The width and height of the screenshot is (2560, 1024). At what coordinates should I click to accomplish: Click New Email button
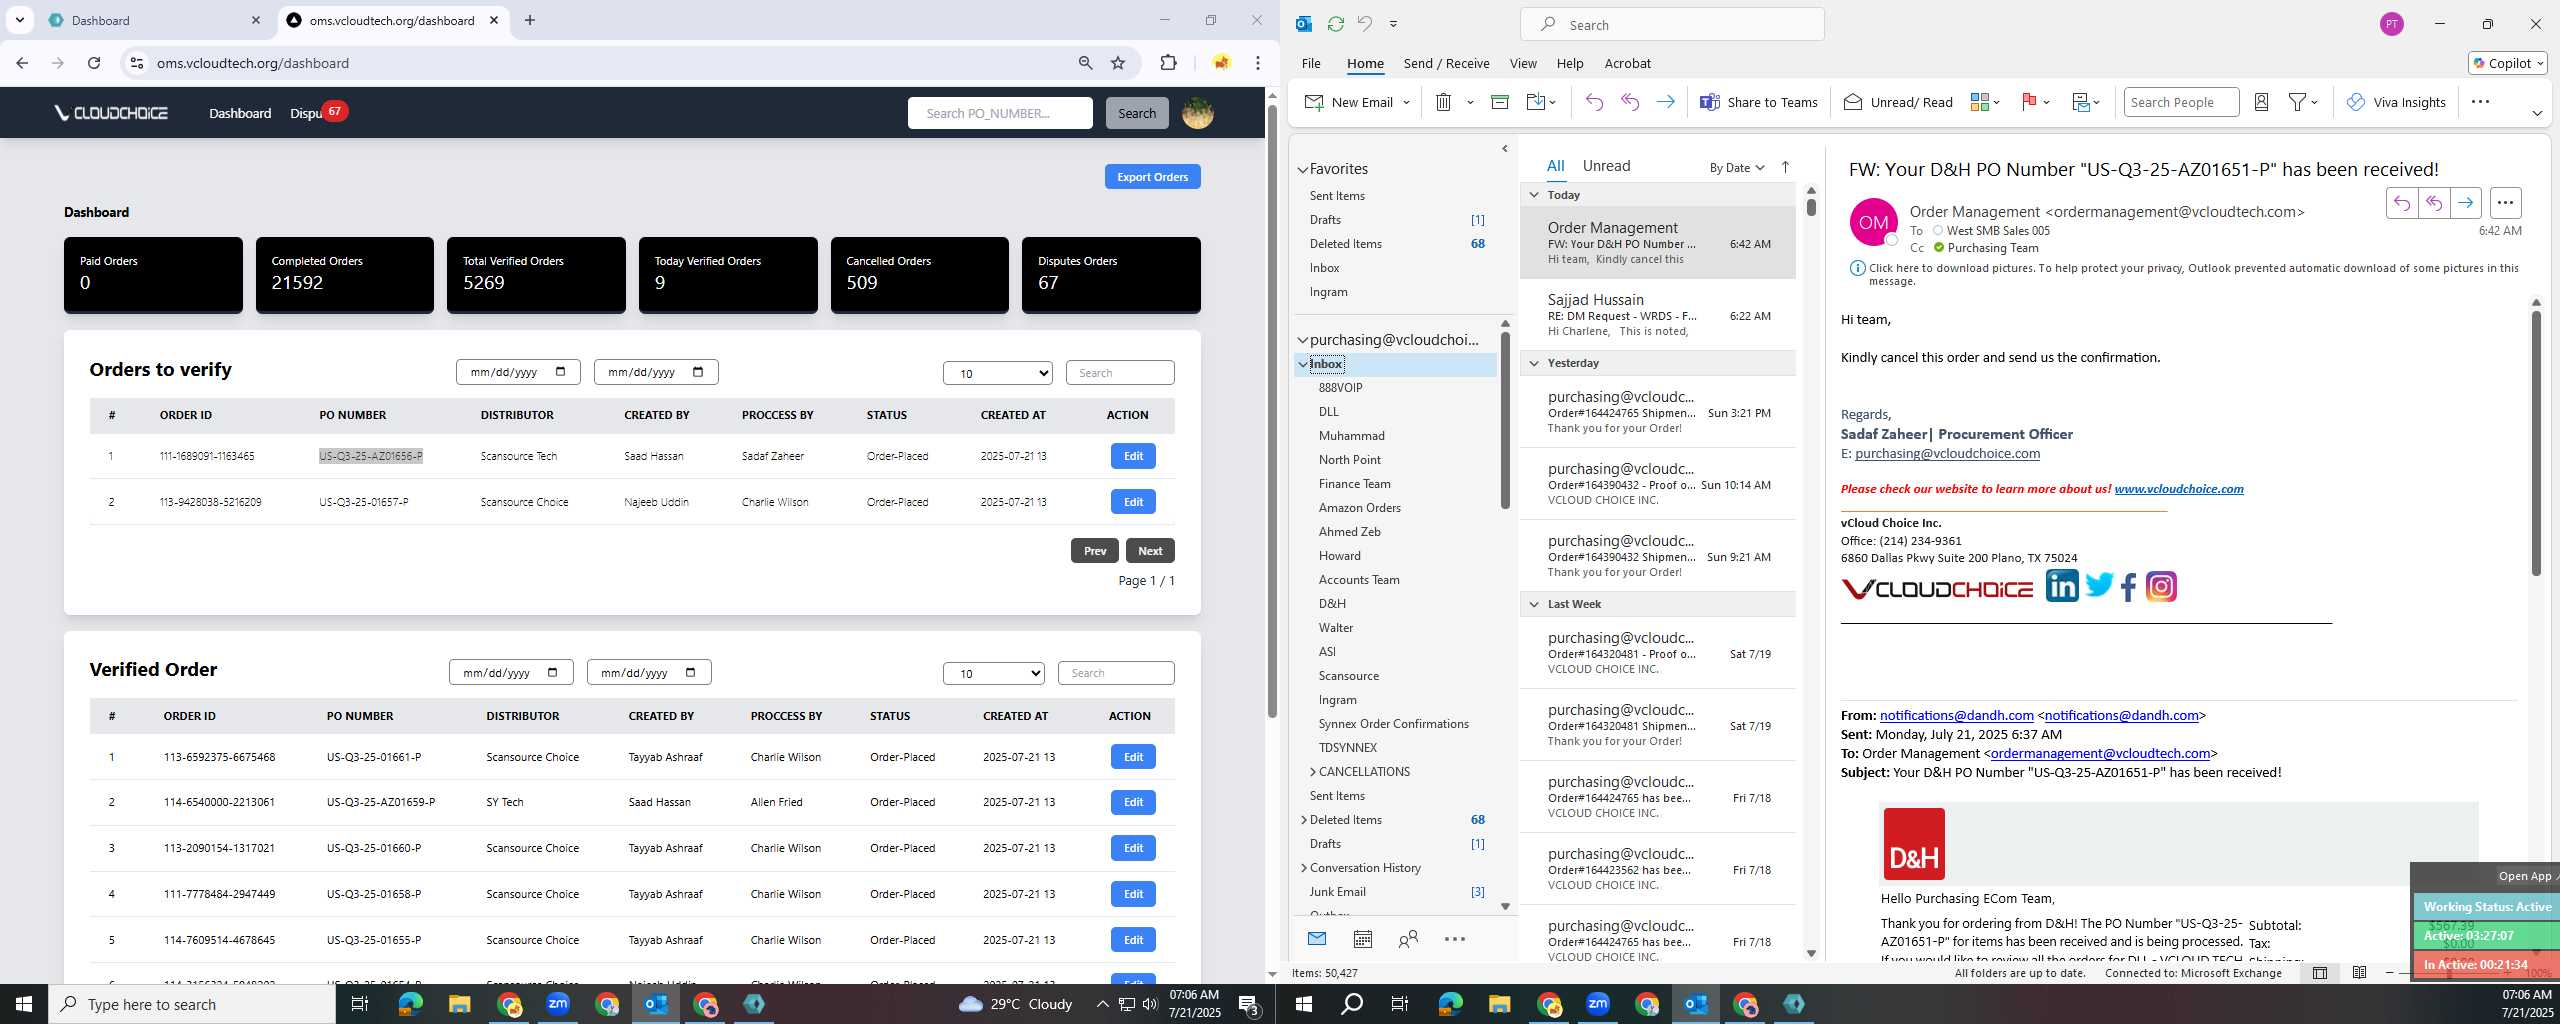1349,102
